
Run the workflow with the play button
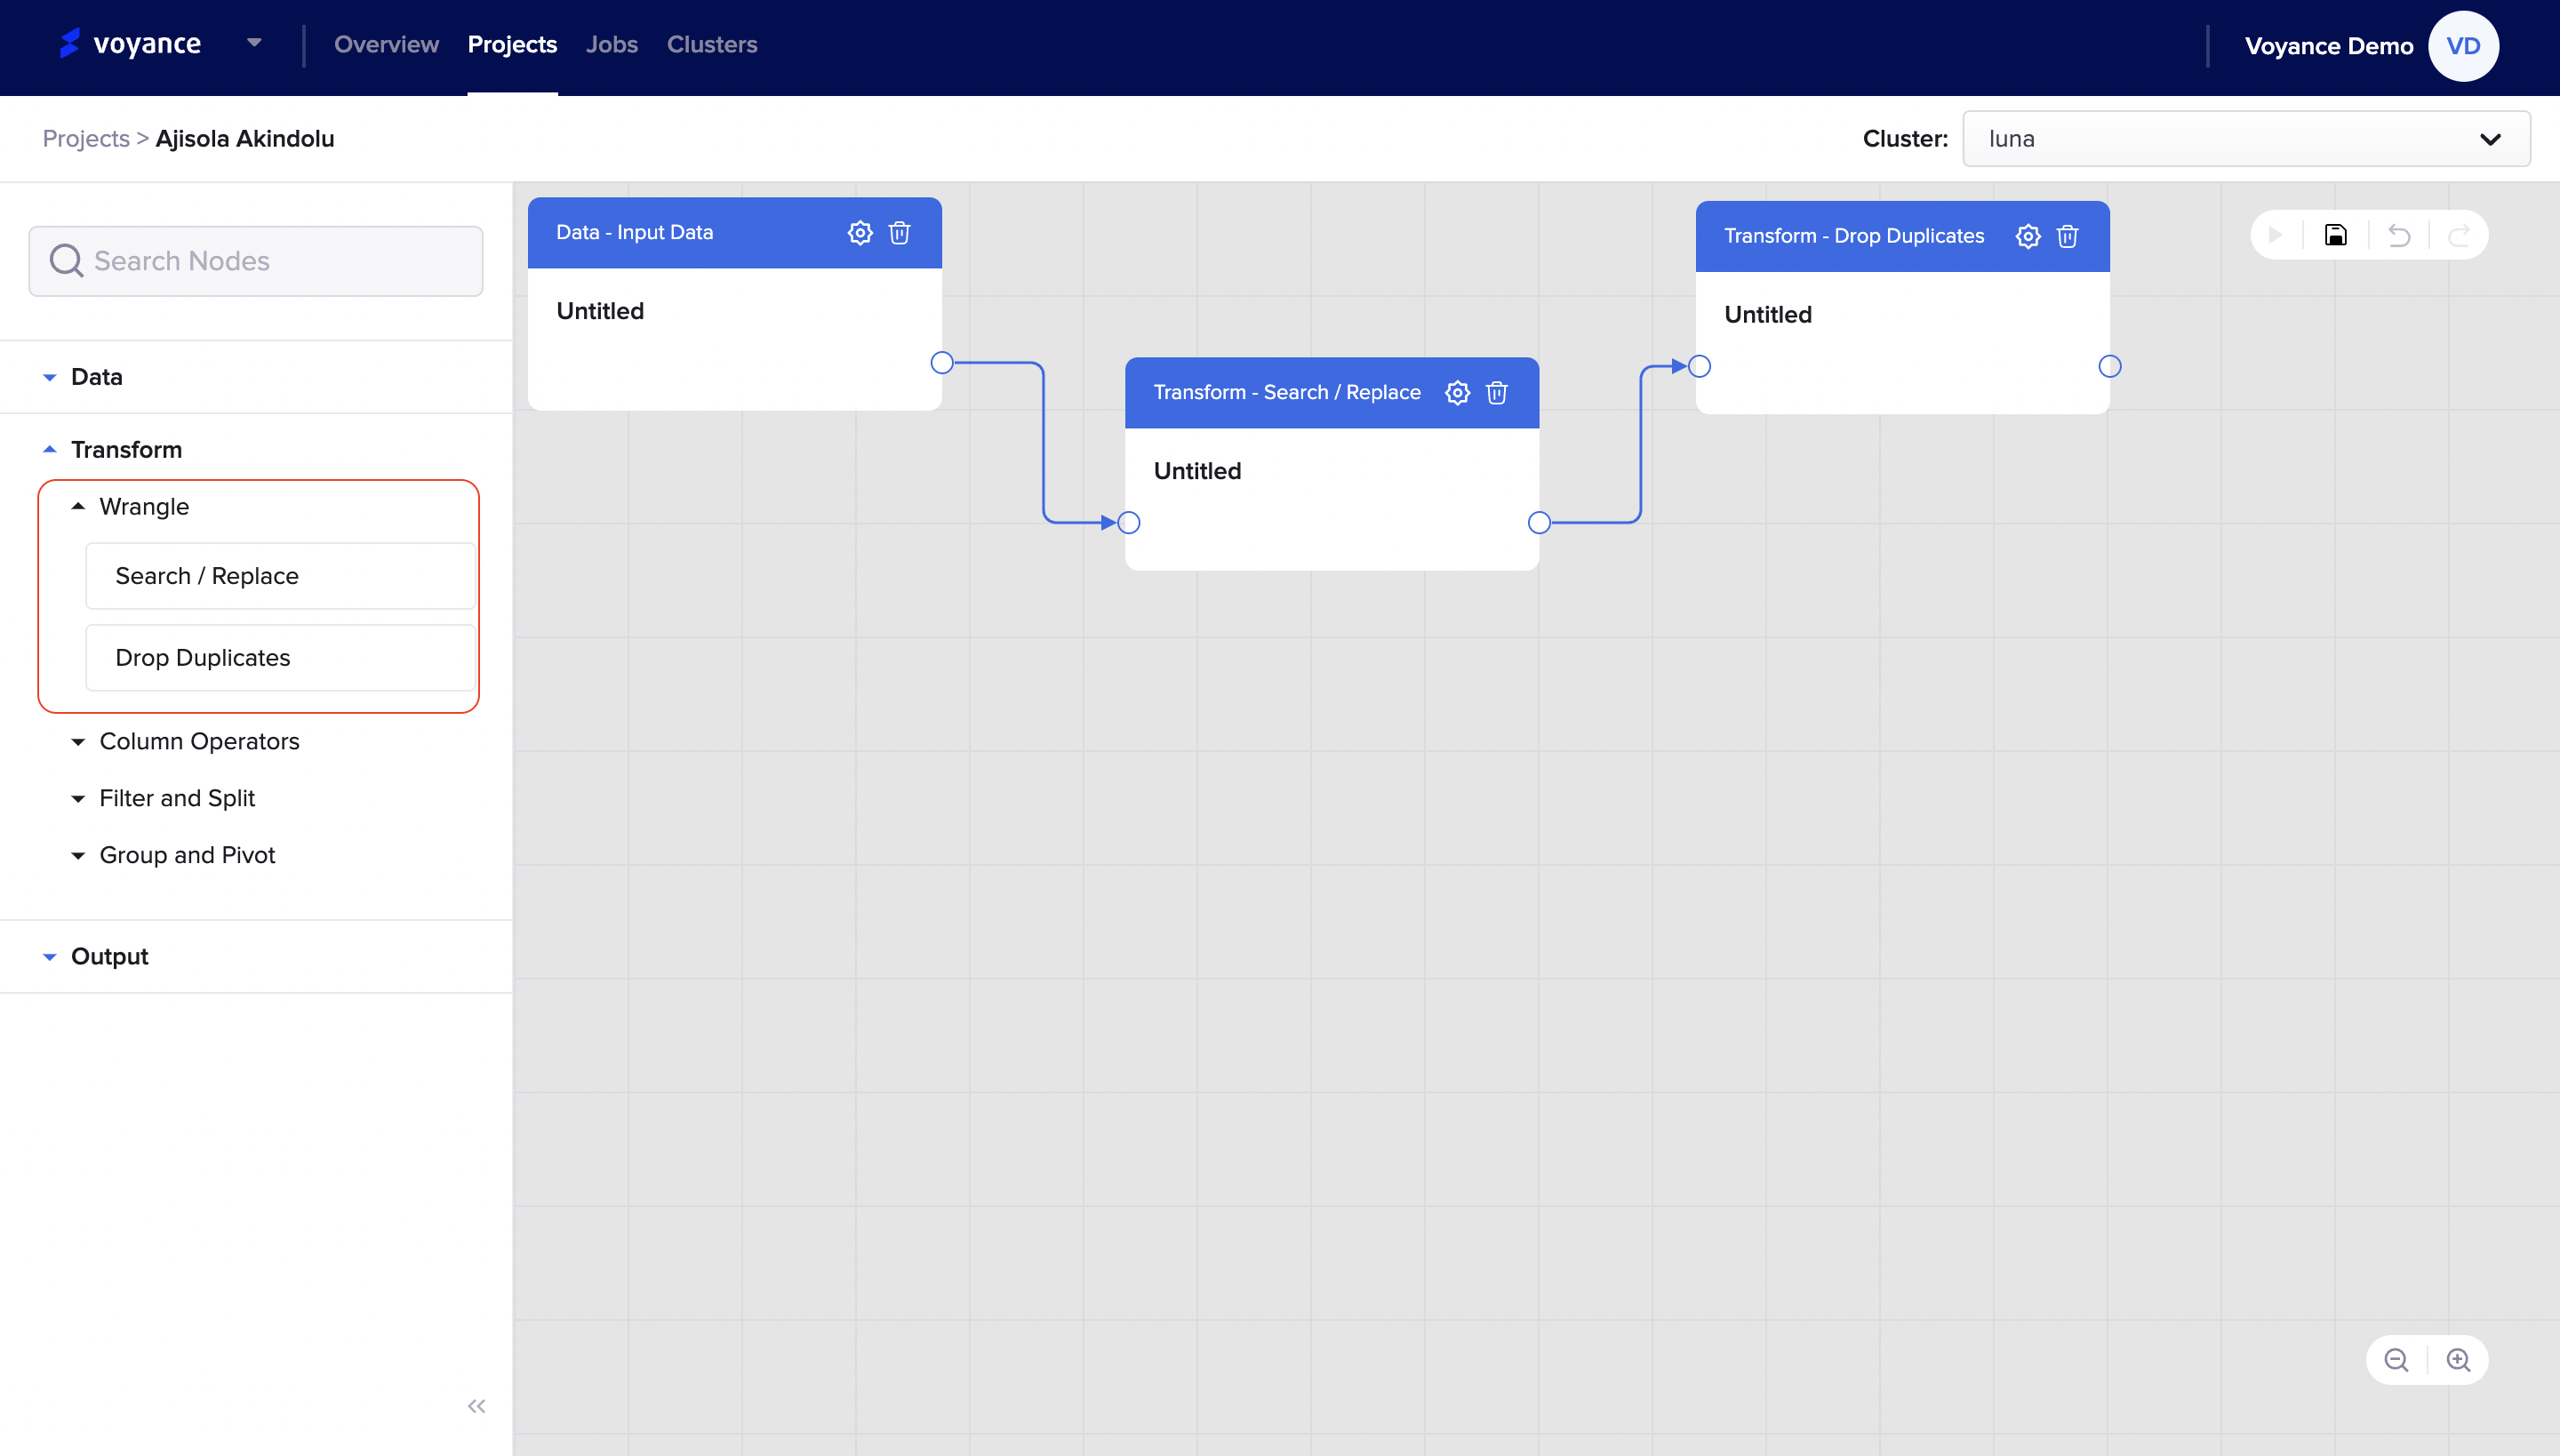[2276, 236]
